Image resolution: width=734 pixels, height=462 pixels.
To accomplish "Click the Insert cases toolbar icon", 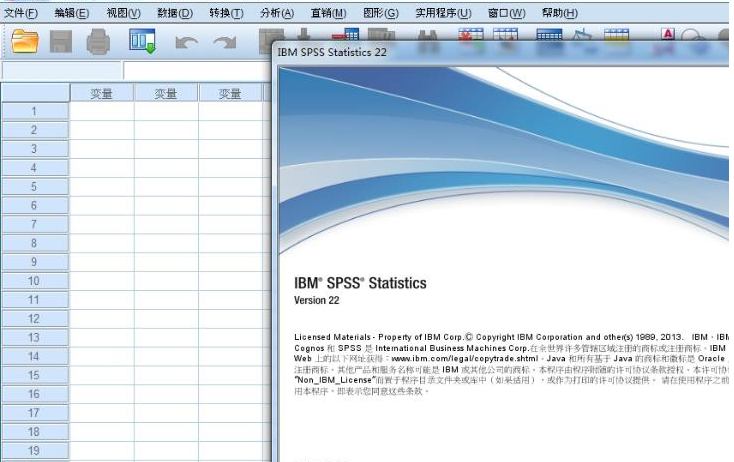I will [x=470, y=35].
